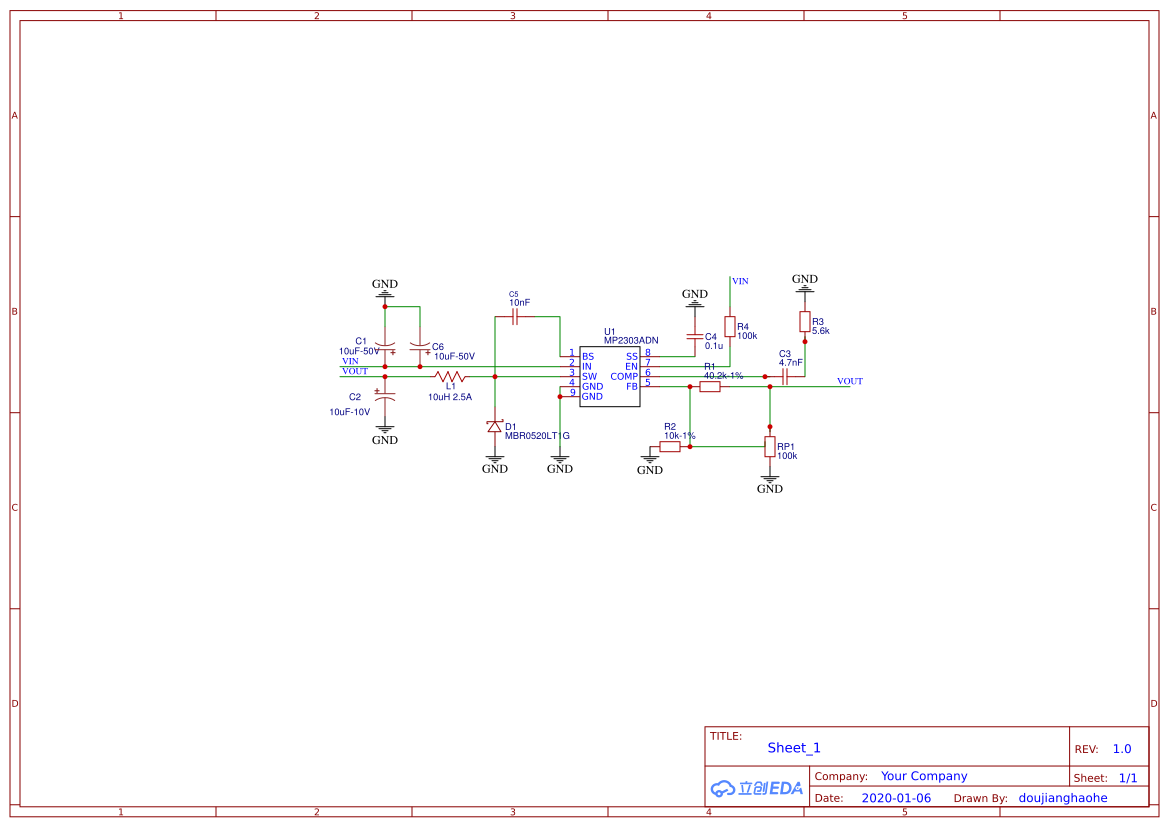Click the '100k' value of RP1

(x=787, y=456)
